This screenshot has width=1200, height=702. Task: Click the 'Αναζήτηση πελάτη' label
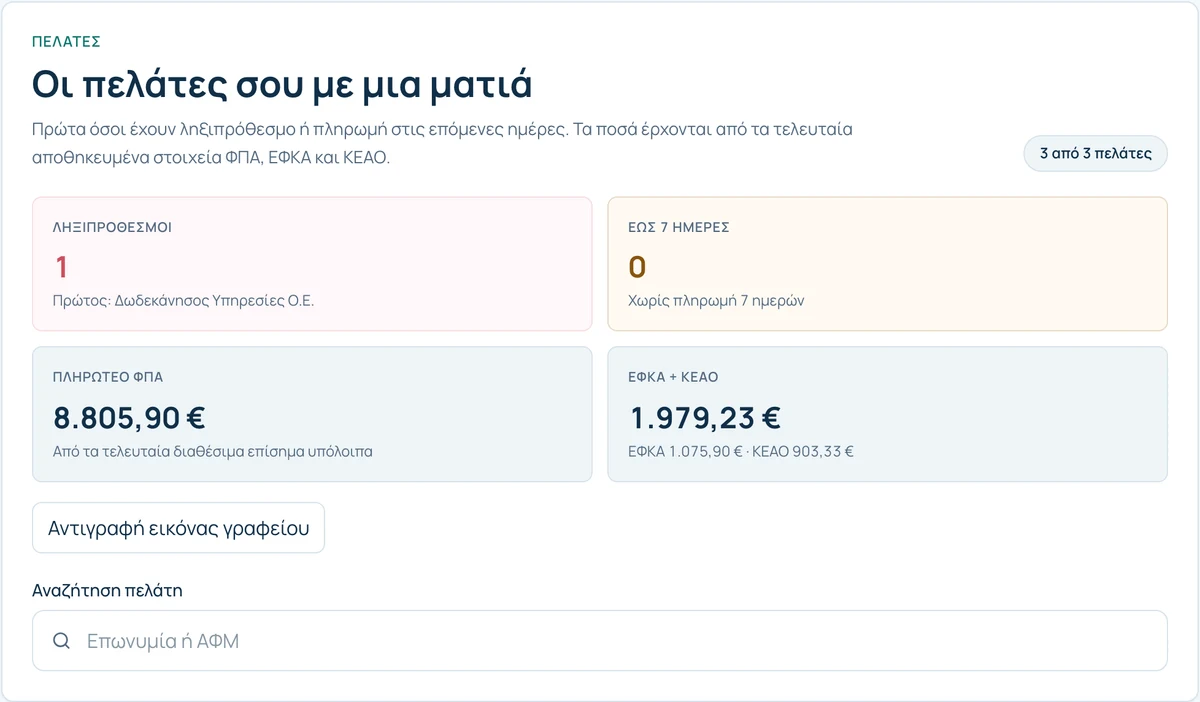click(108, 590)
